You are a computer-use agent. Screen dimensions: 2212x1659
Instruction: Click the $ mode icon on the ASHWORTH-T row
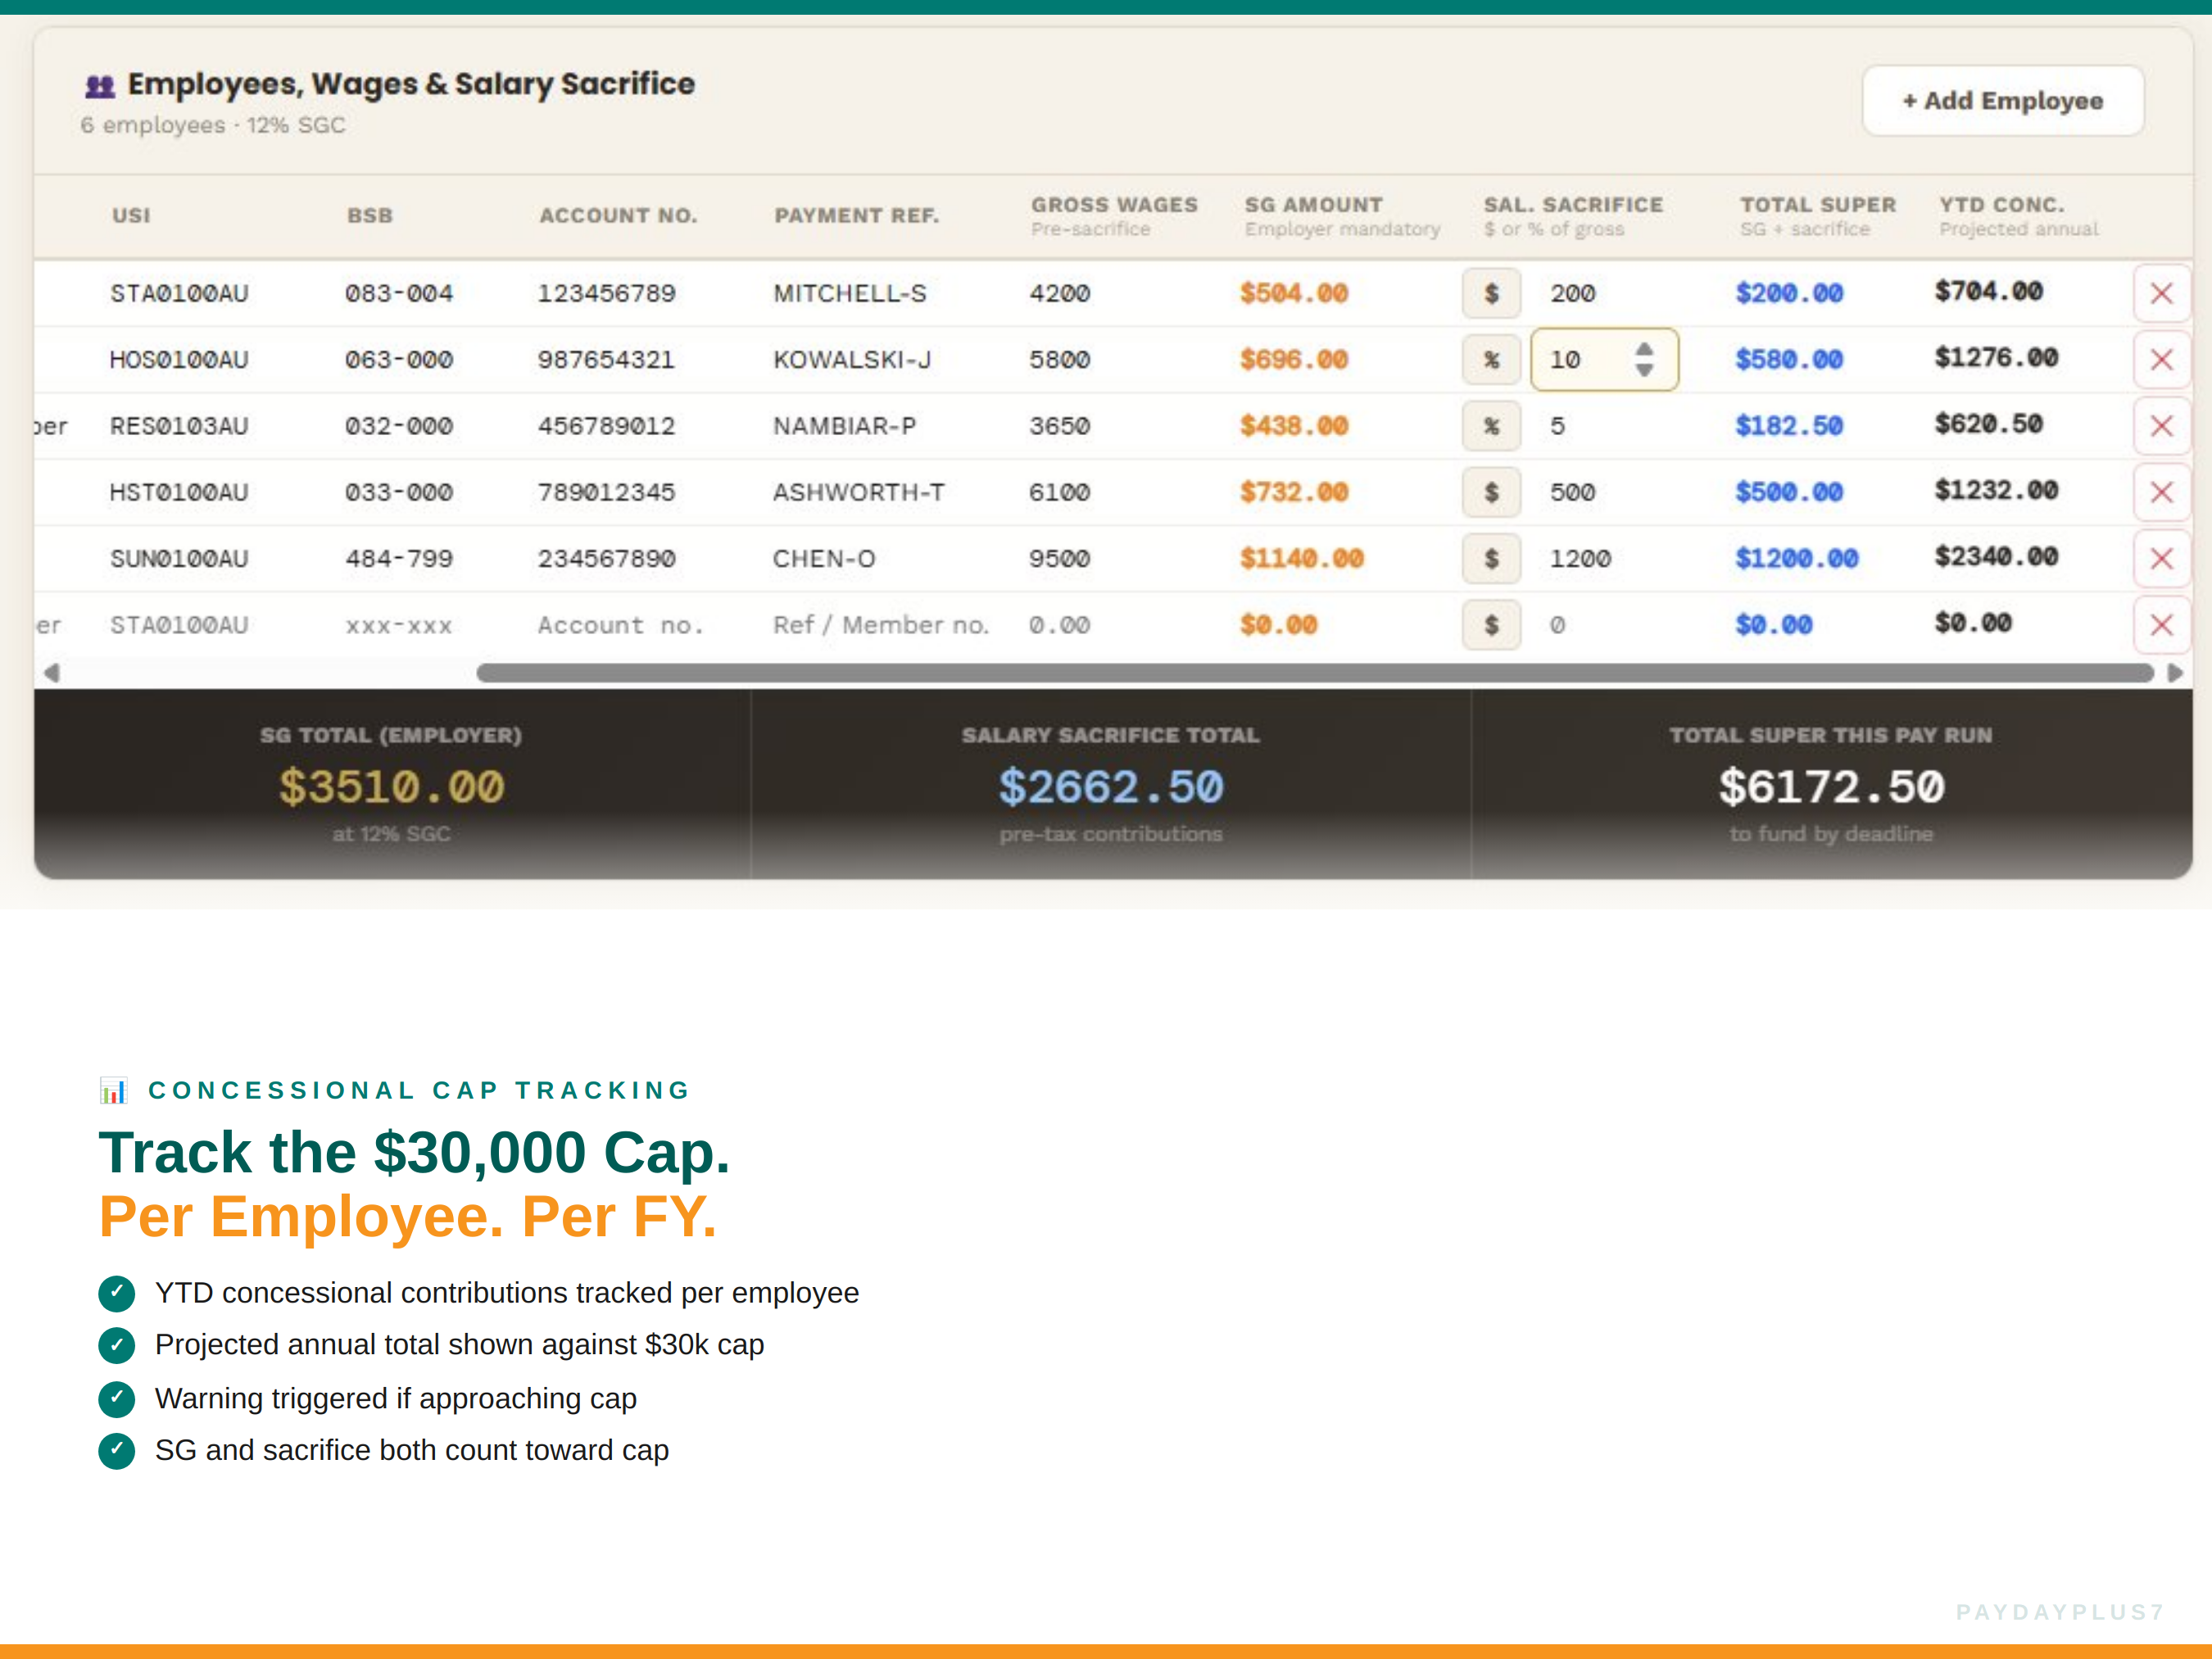[x=1491, y=492]
